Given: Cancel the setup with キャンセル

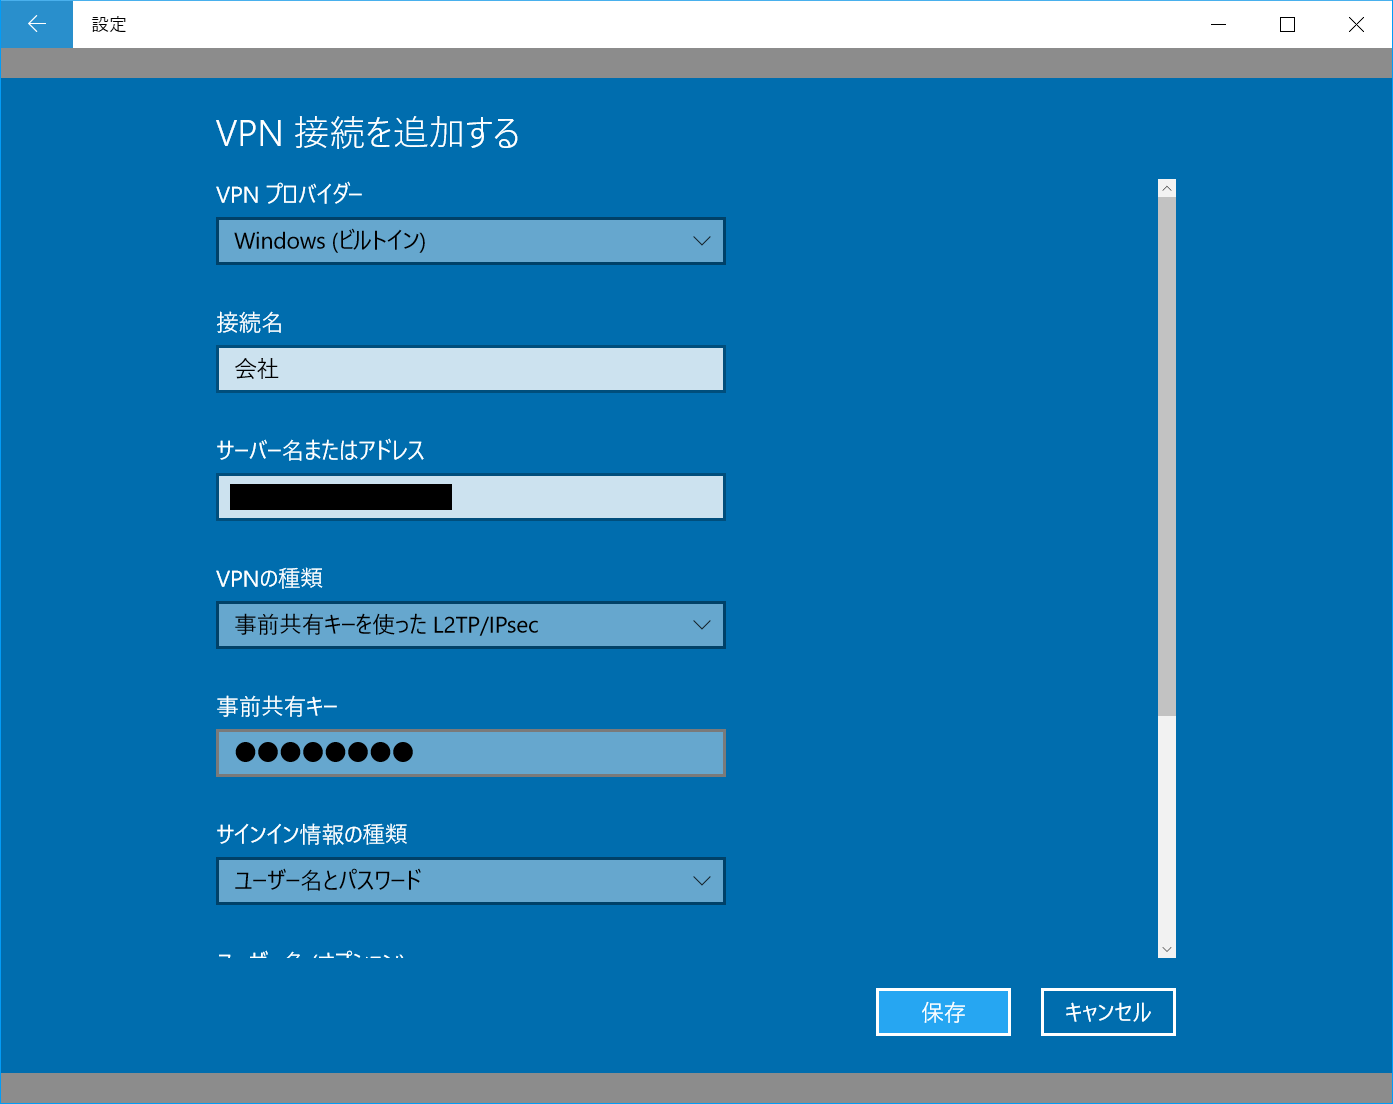Looking at the screenshot, I should click(x=1107, y=1012).
